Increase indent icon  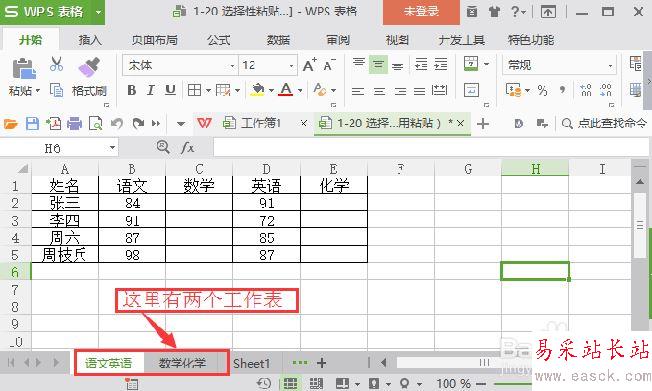pyautogui.click(x=441, y=64)
